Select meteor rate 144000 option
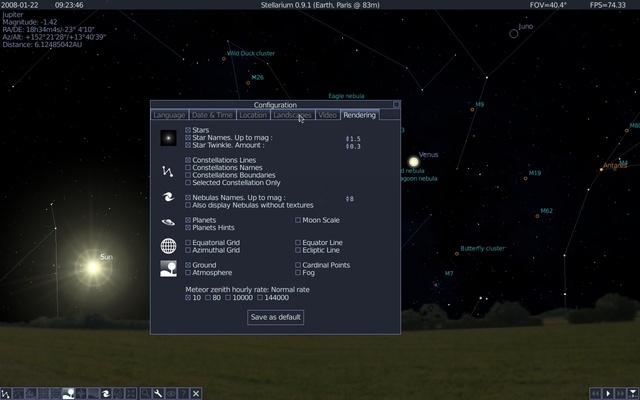The image size is (640, 400). [x=260, y=298]
